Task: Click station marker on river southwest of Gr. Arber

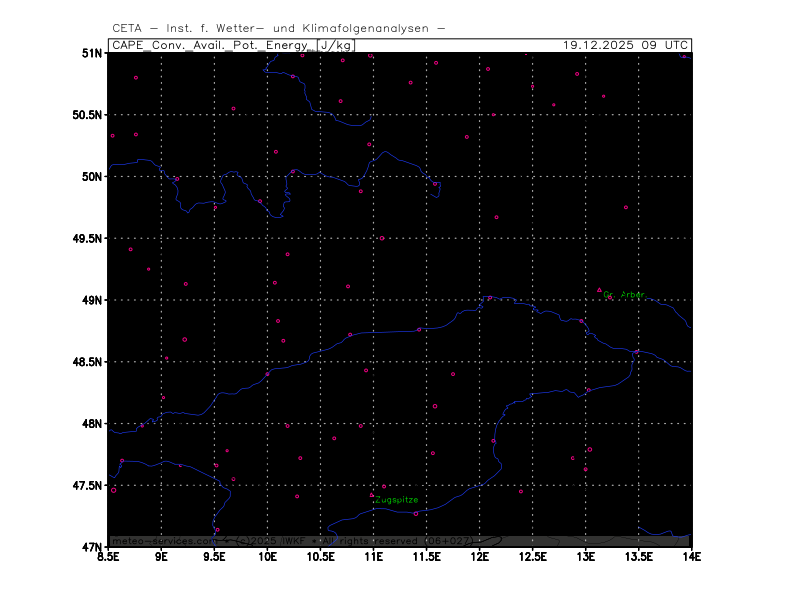Action: click(x=581, y=321)
